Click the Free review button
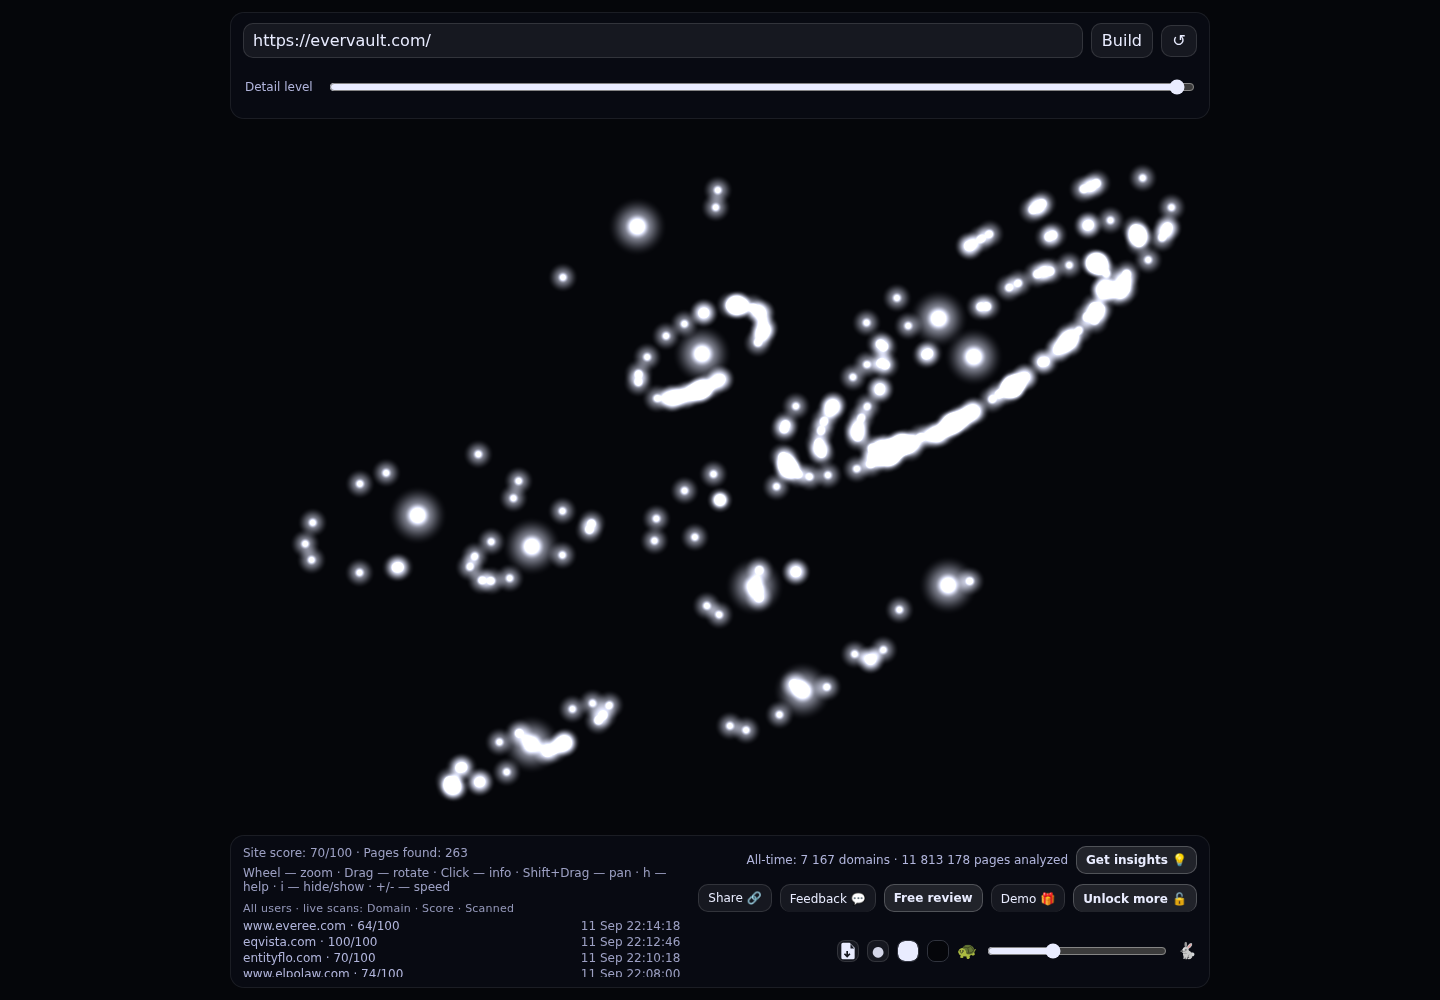 coord(933,898)
